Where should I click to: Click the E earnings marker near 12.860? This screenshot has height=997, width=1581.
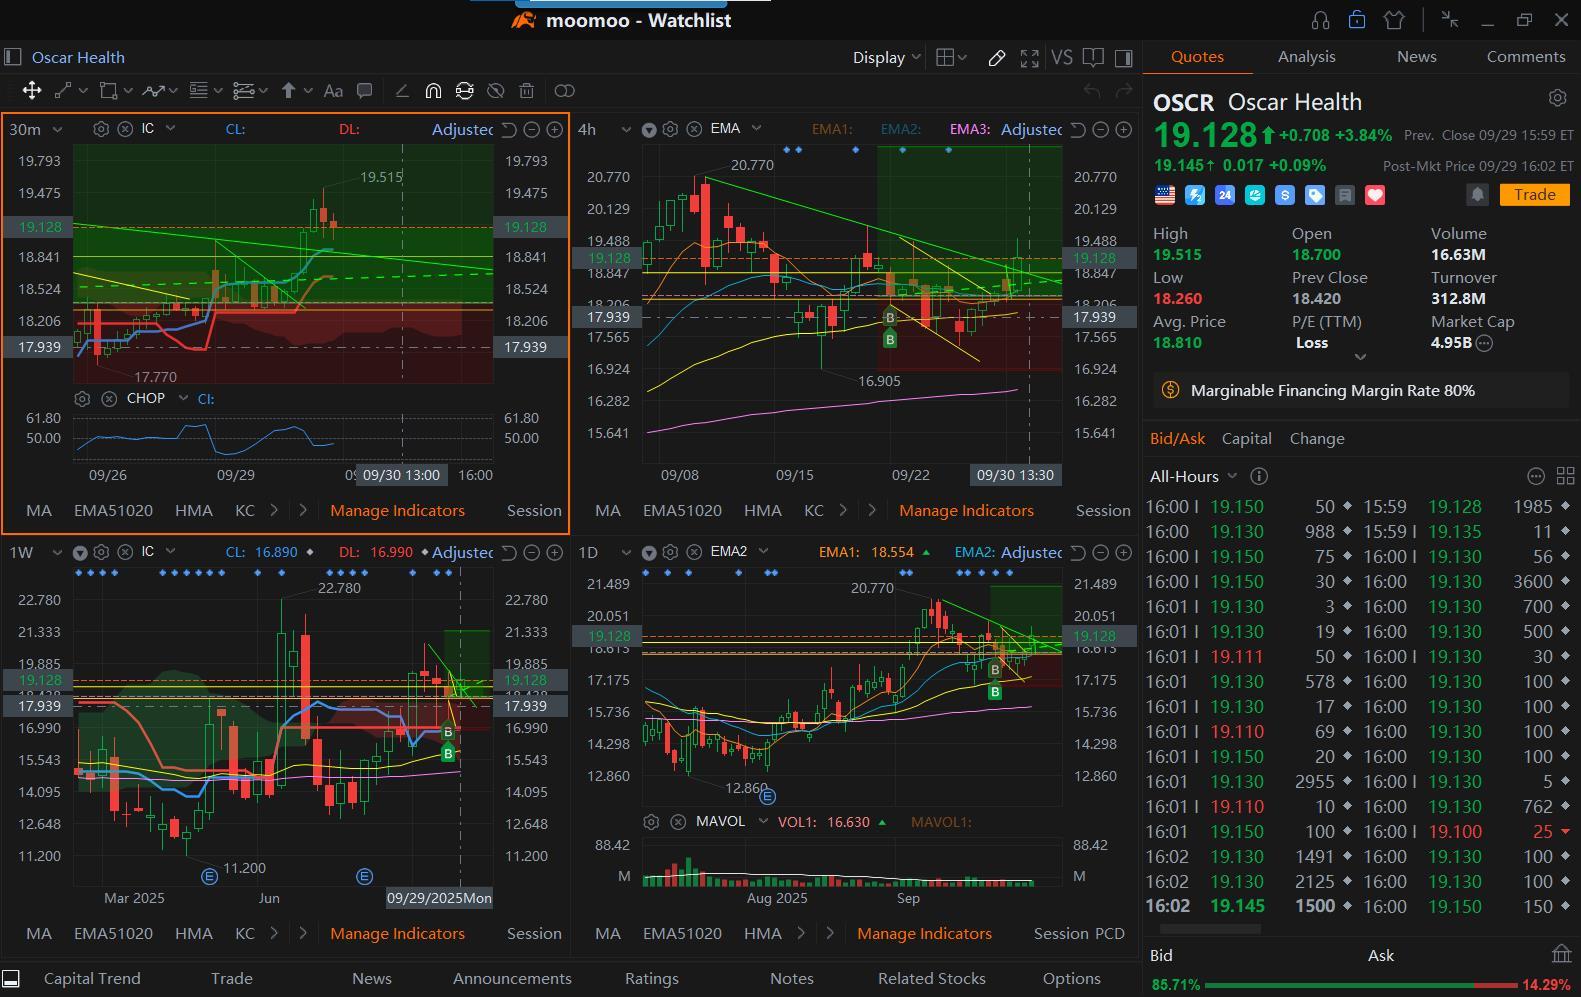tap(767, 796)
